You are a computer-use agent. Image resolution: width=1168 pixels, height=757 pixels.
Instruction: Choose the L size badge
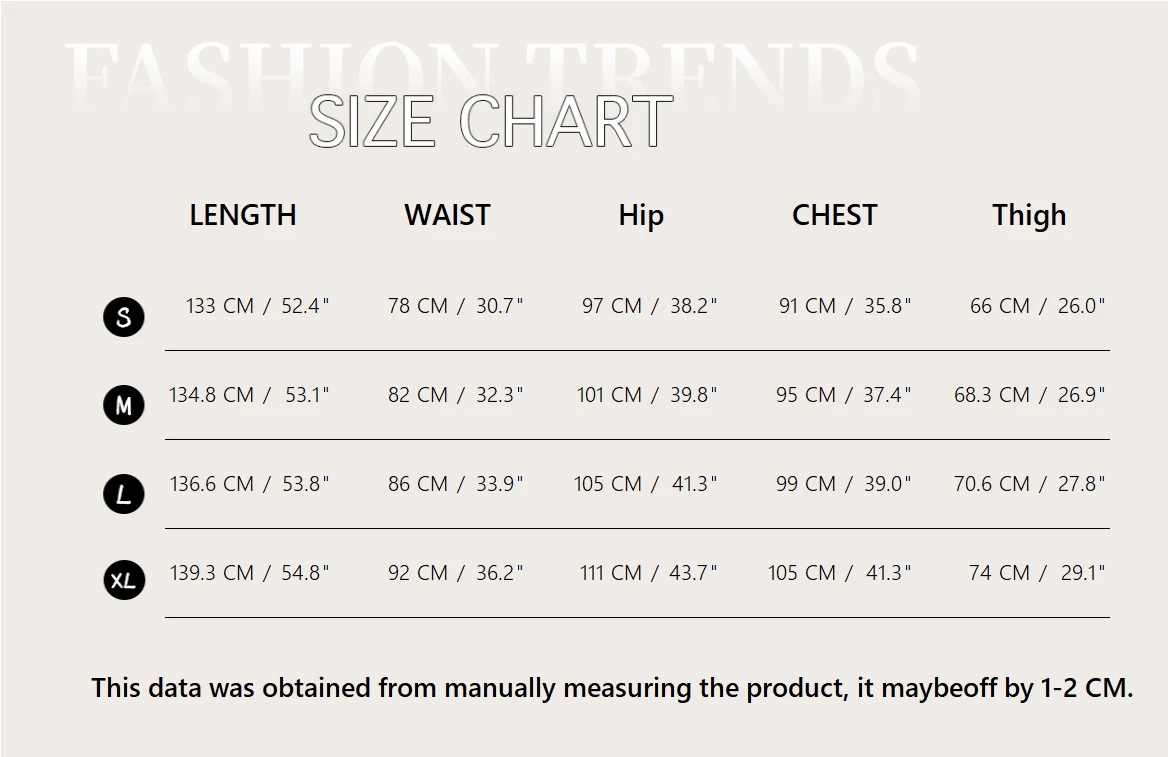124,494
